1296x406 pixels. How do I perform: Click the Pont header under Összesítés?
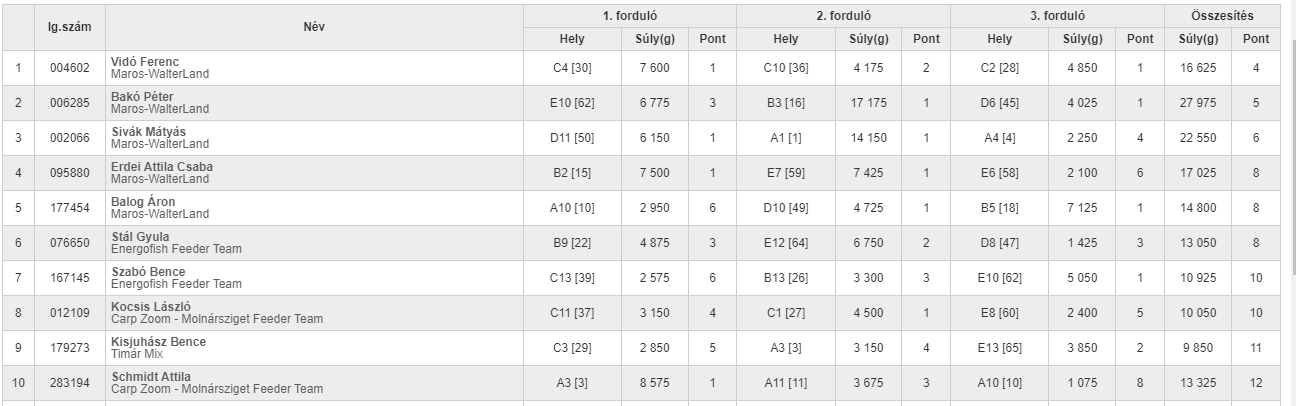pos(1256,39)
